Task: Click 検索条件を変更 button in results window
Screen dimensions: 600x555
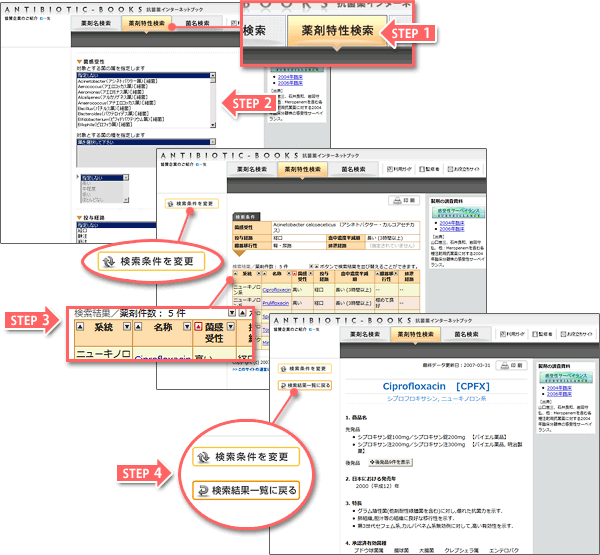Action: tap(192, 204)
